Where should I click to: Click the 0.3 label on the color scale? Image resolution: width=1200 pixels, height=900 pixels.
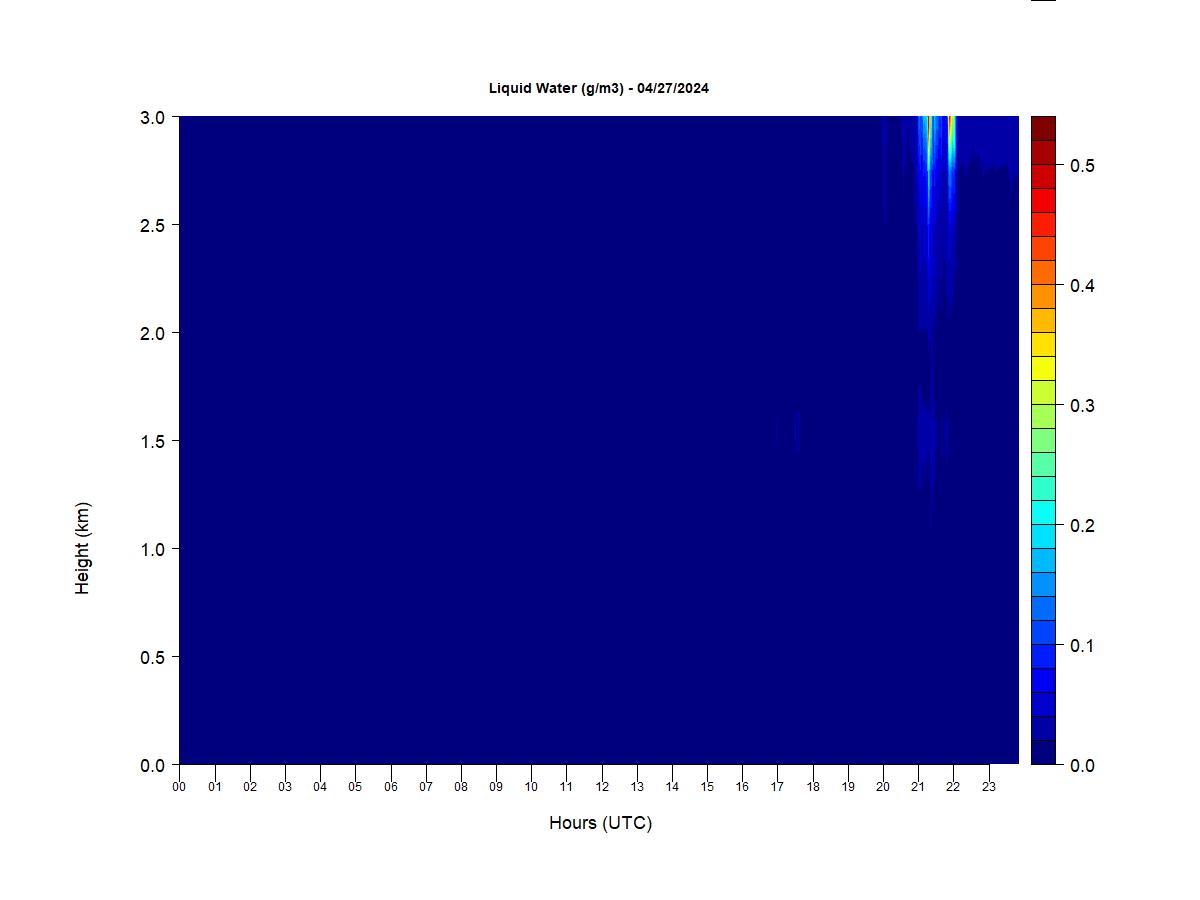click(1082, 405)
